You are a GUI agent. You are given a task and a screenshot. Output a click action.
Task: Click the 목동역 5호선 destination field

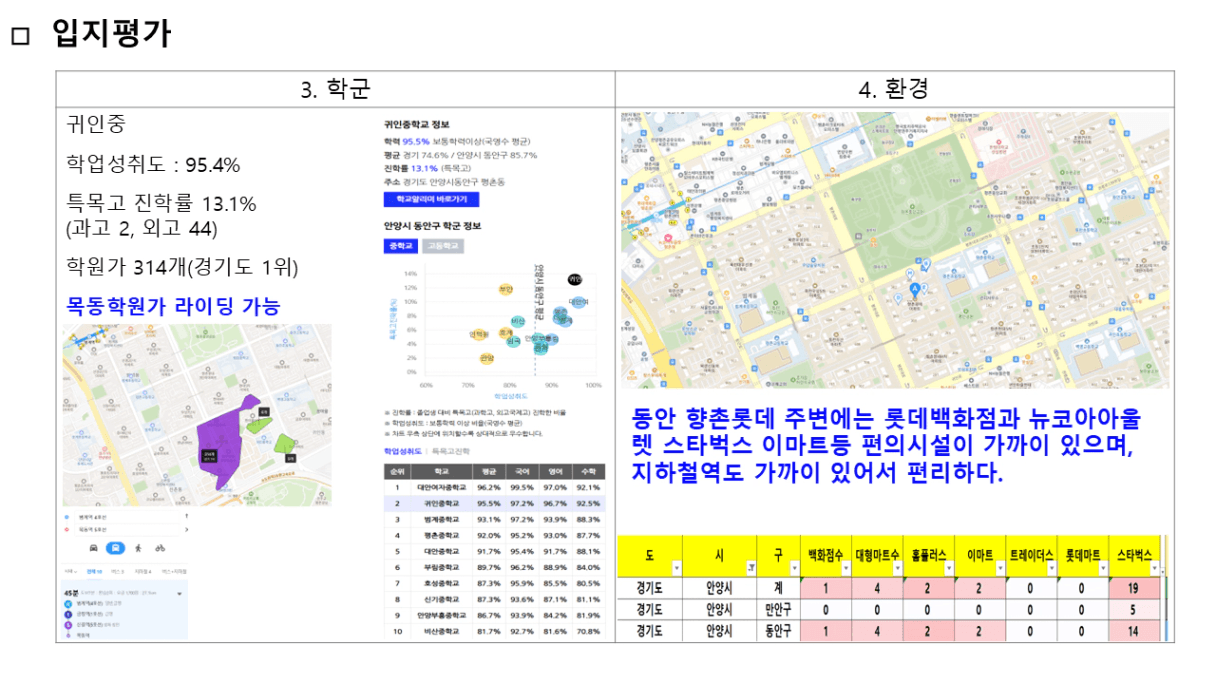[127, 530]
